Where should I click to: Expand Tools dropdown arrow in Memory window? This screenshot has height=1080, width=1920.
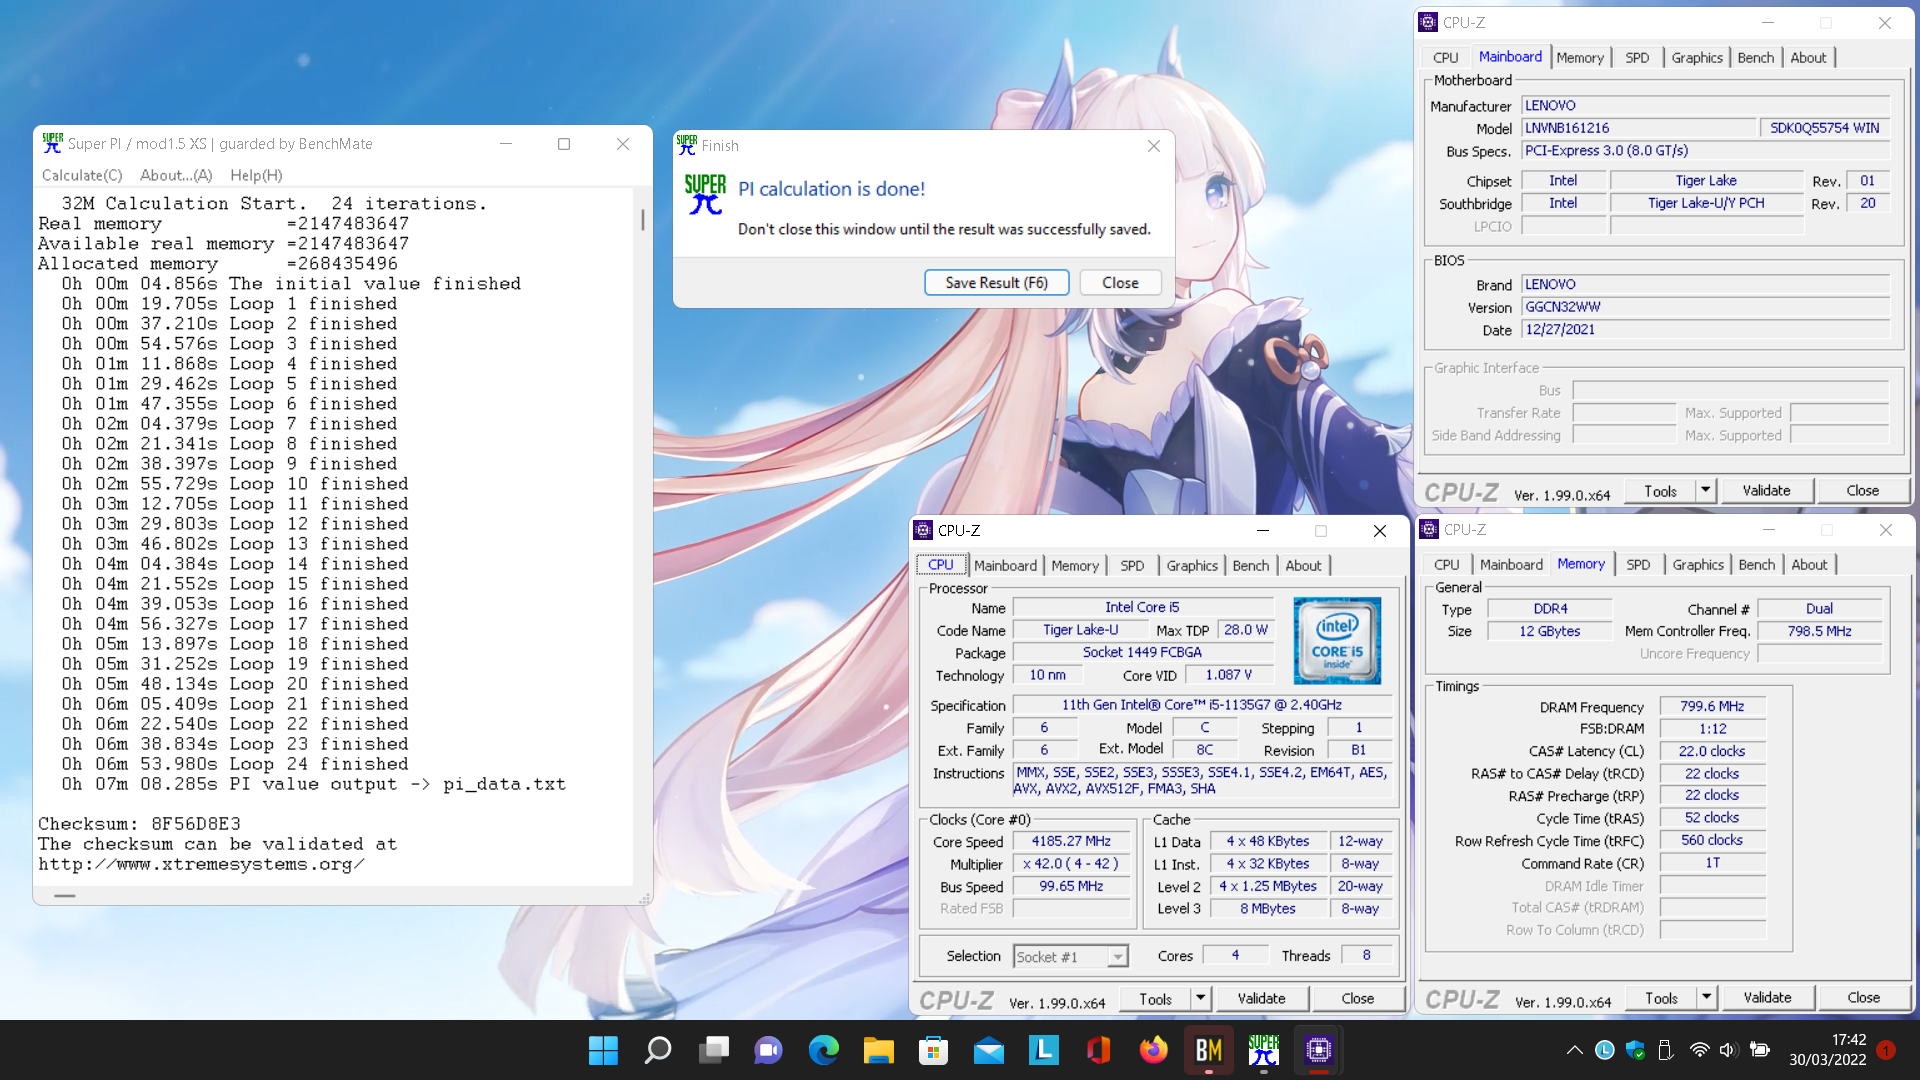point(1707,998)
